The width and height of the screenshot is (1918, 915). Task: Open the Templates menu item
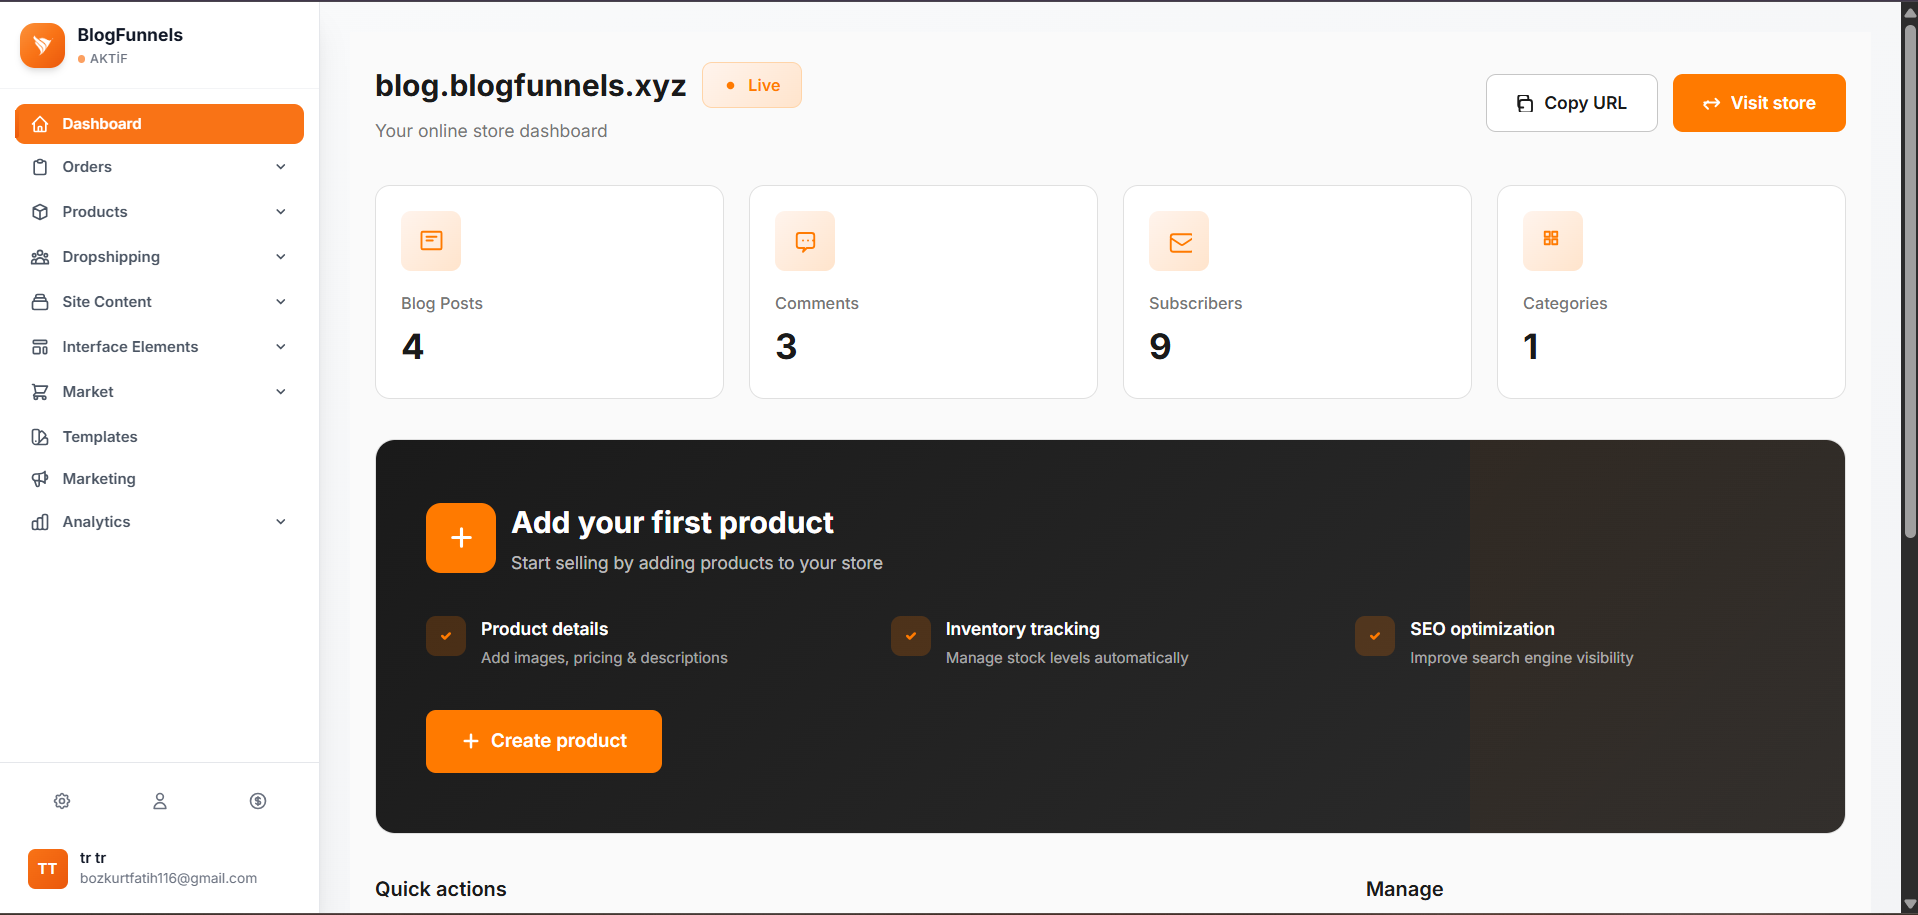click(x=99, y=437)
